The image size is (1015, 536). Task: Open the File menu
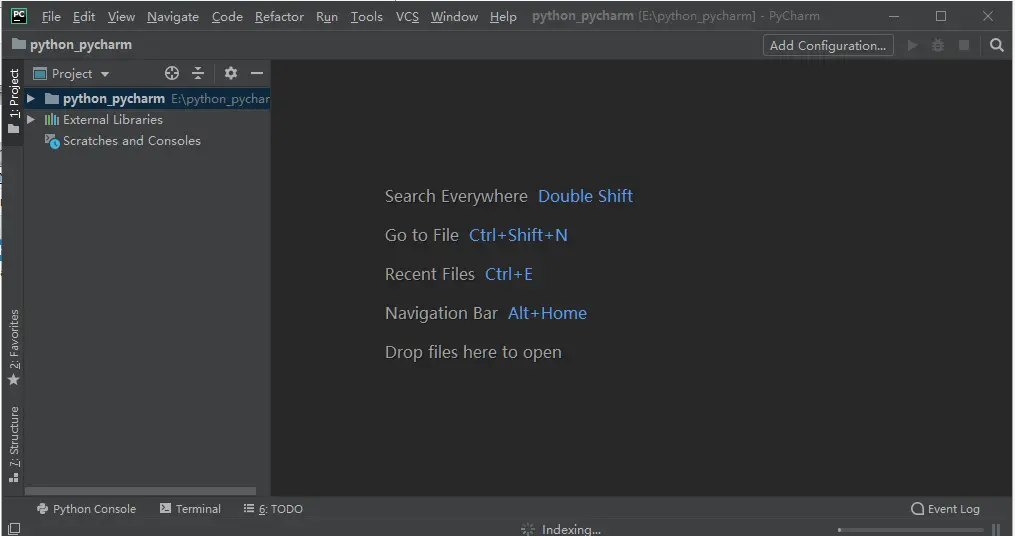[x=51, y=17]
